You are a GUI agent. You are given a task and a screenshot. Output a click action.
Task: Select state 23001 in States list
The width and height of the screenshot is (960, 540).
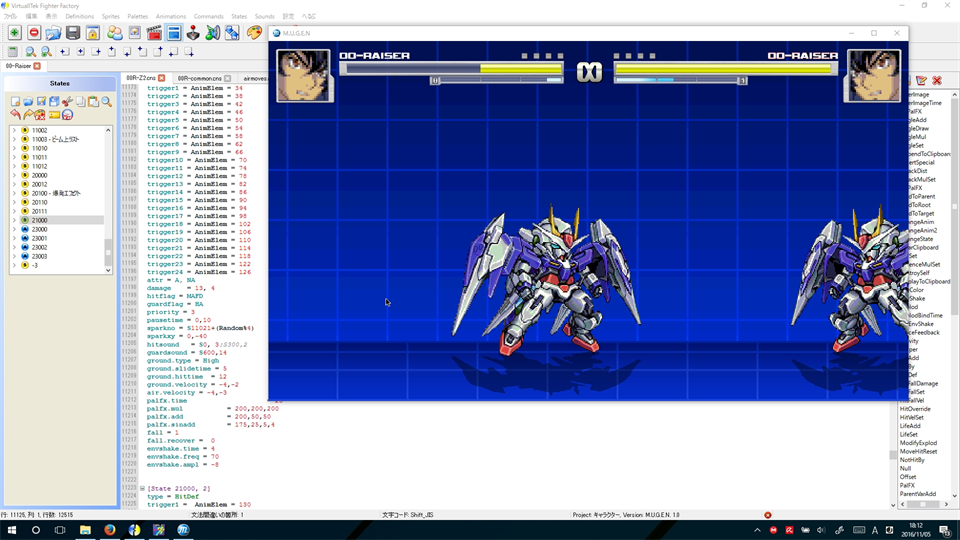[39, 238]
